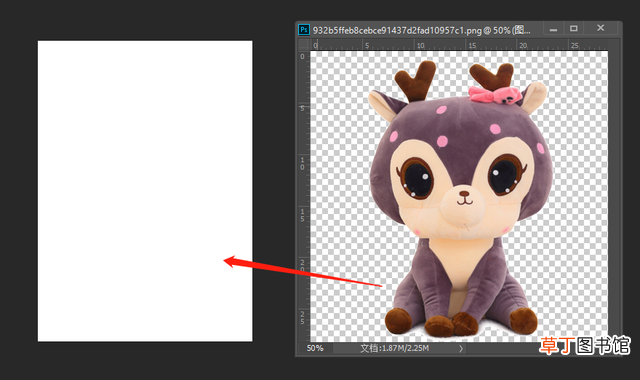
Task: Click the ruler origin corner of the document
Action: pos(304,44)
